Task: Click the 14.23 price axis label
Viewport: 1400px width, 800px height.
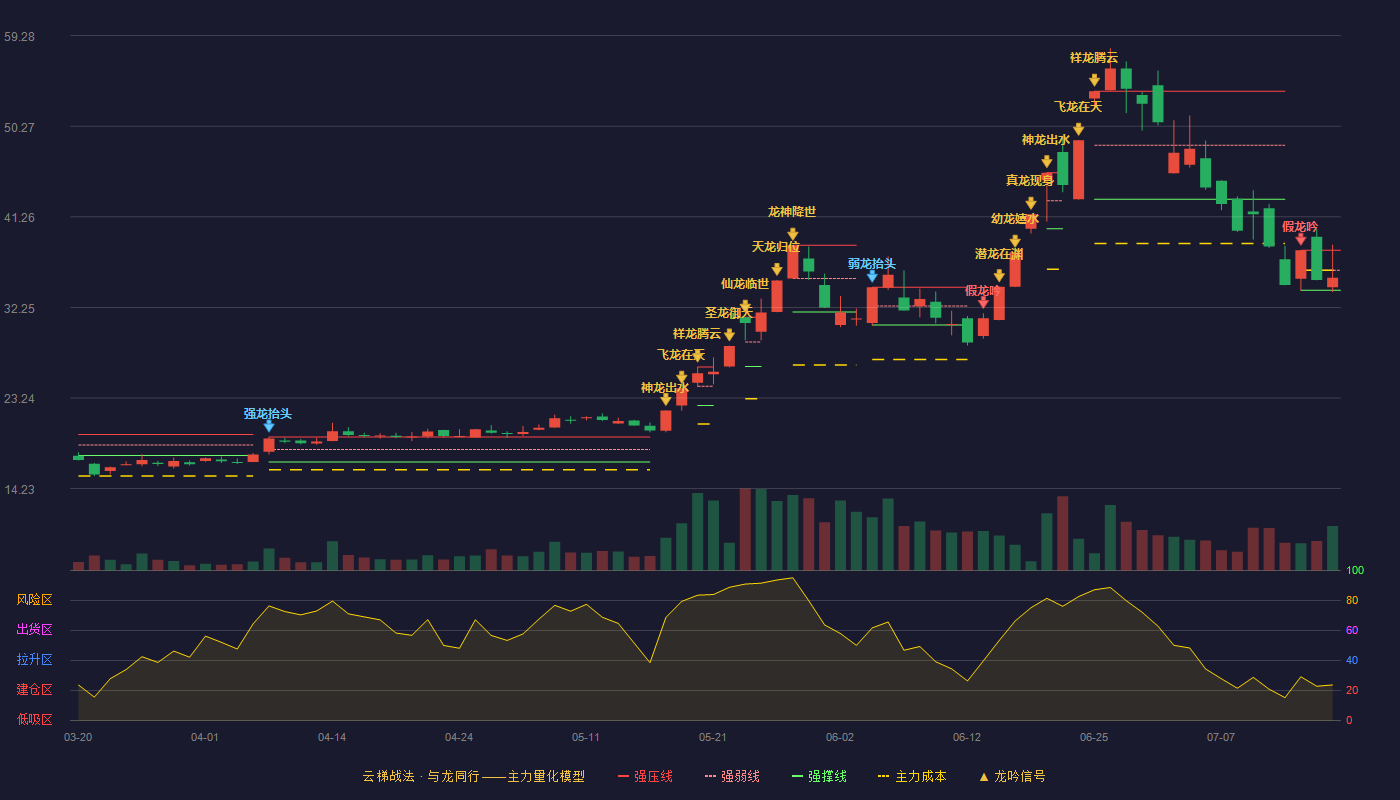Action: pos(19,490)
